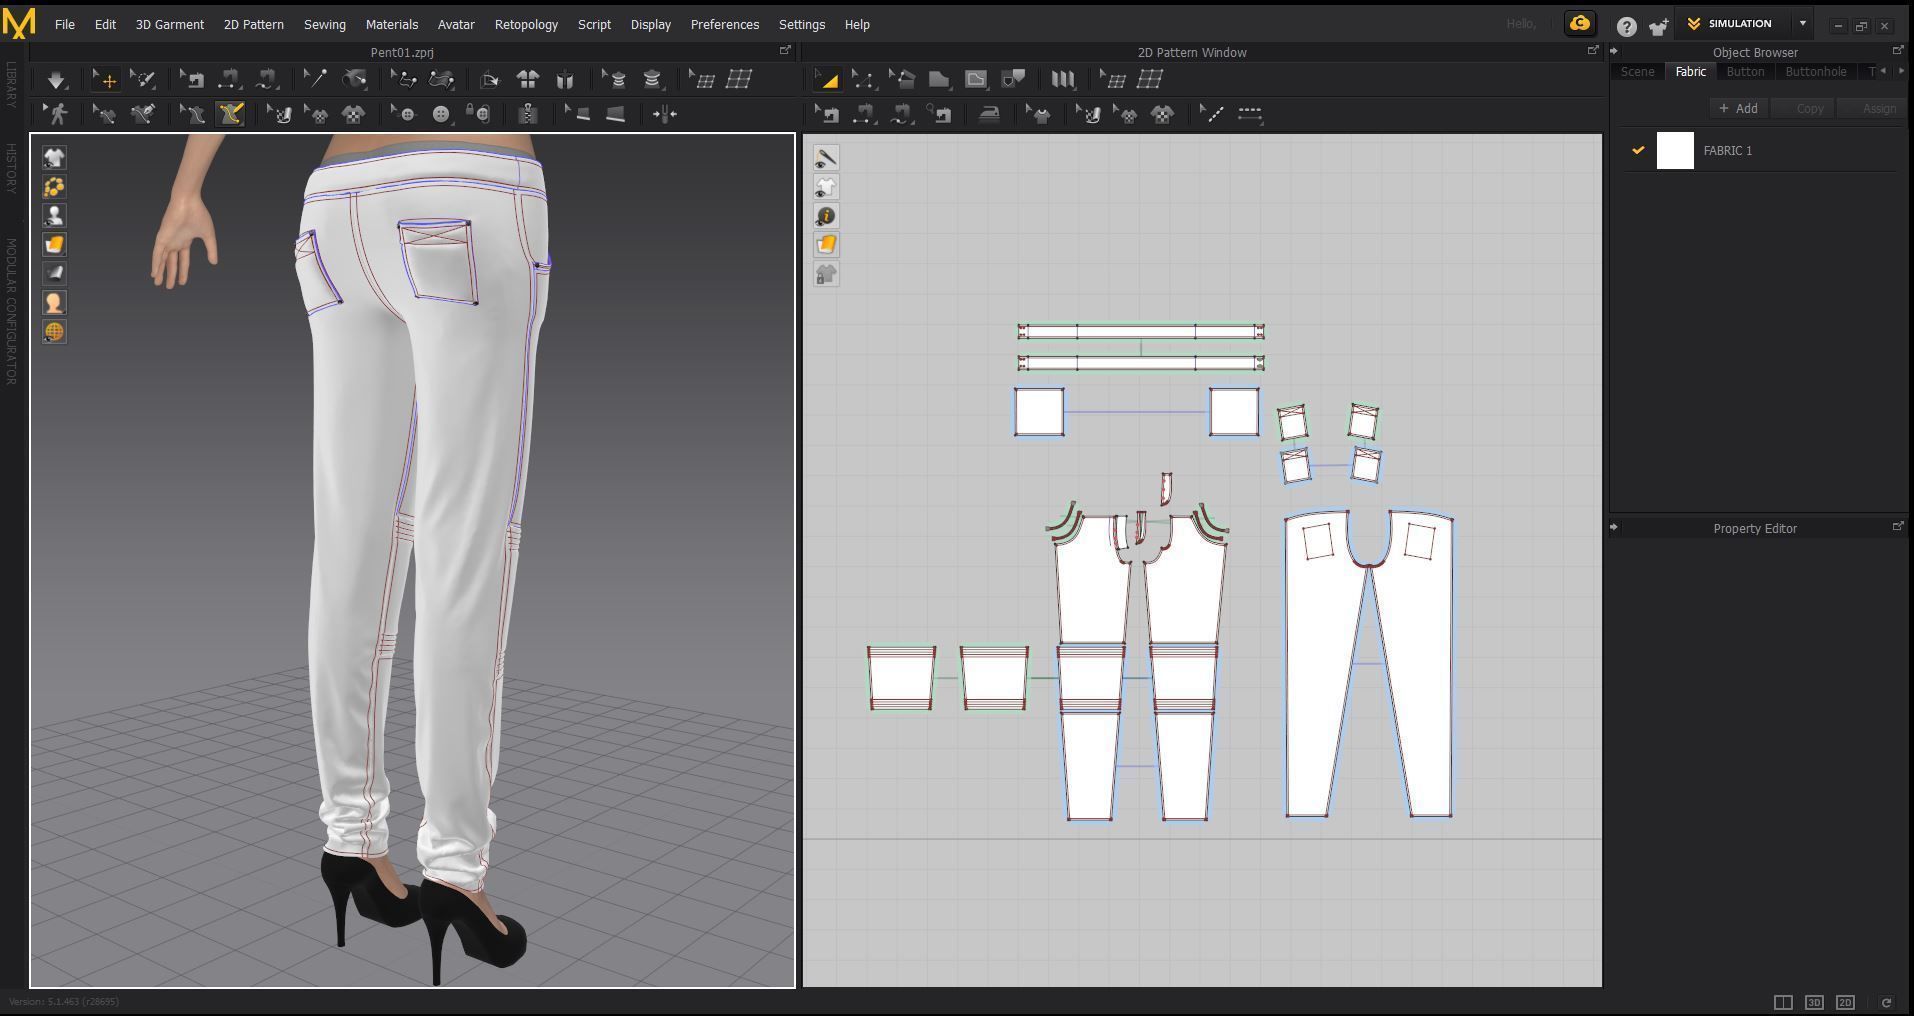Click the Fold/Pleat tool in 2D toolbar
The height and width of the screenshot is (1016, 1914).
pyautogui.click(x=1062, y=80)
